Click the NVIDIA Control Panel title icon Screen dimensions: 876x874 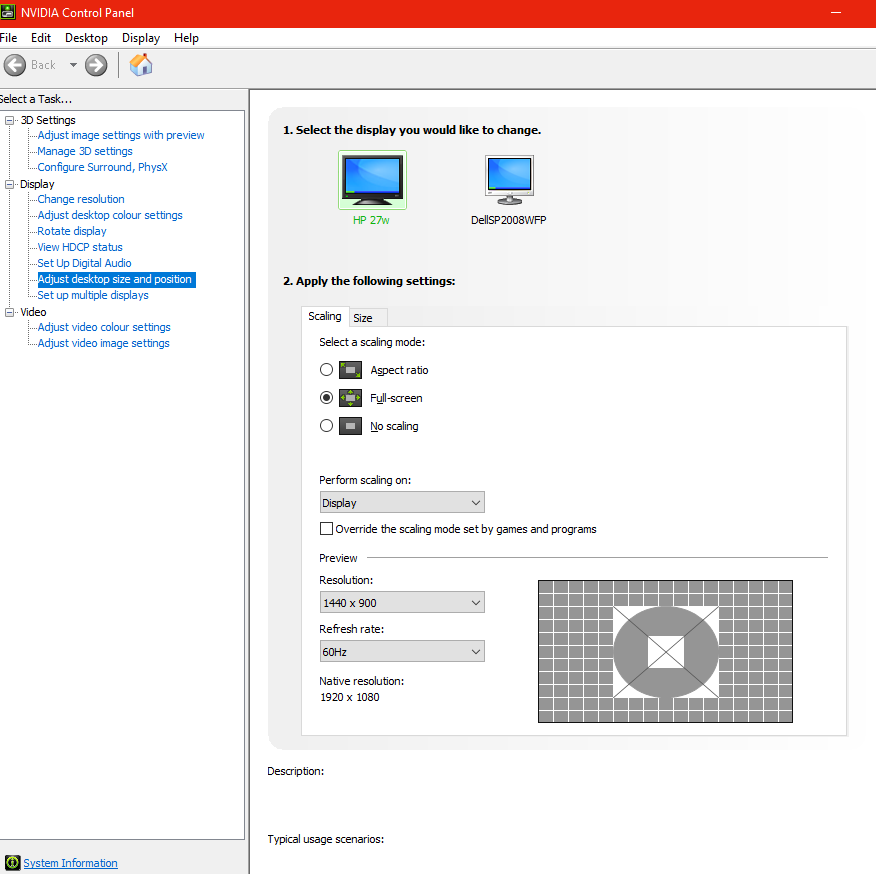coord(8,12)
